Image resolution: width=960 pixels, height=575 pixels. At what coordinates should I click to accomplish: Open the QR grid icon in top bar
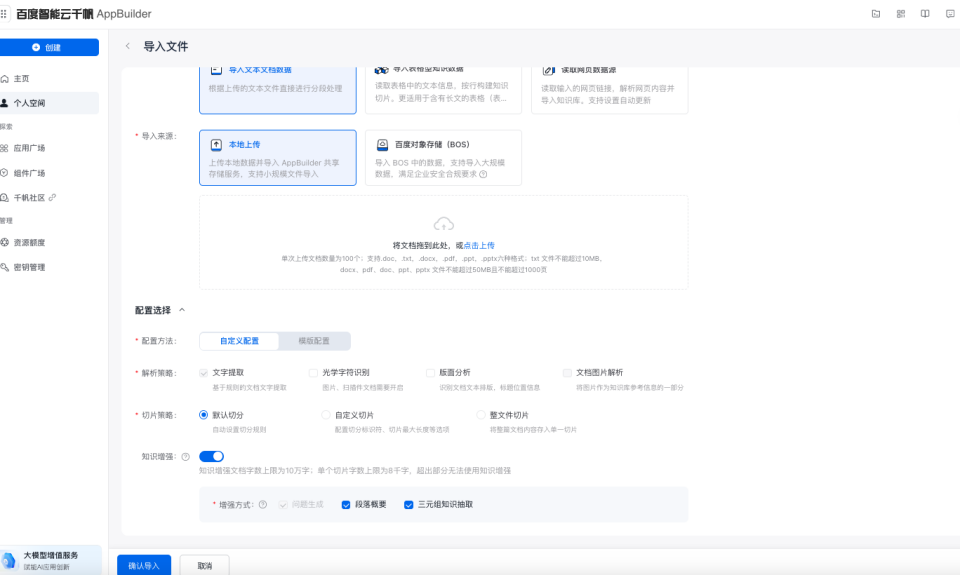[x=901, y=14]
